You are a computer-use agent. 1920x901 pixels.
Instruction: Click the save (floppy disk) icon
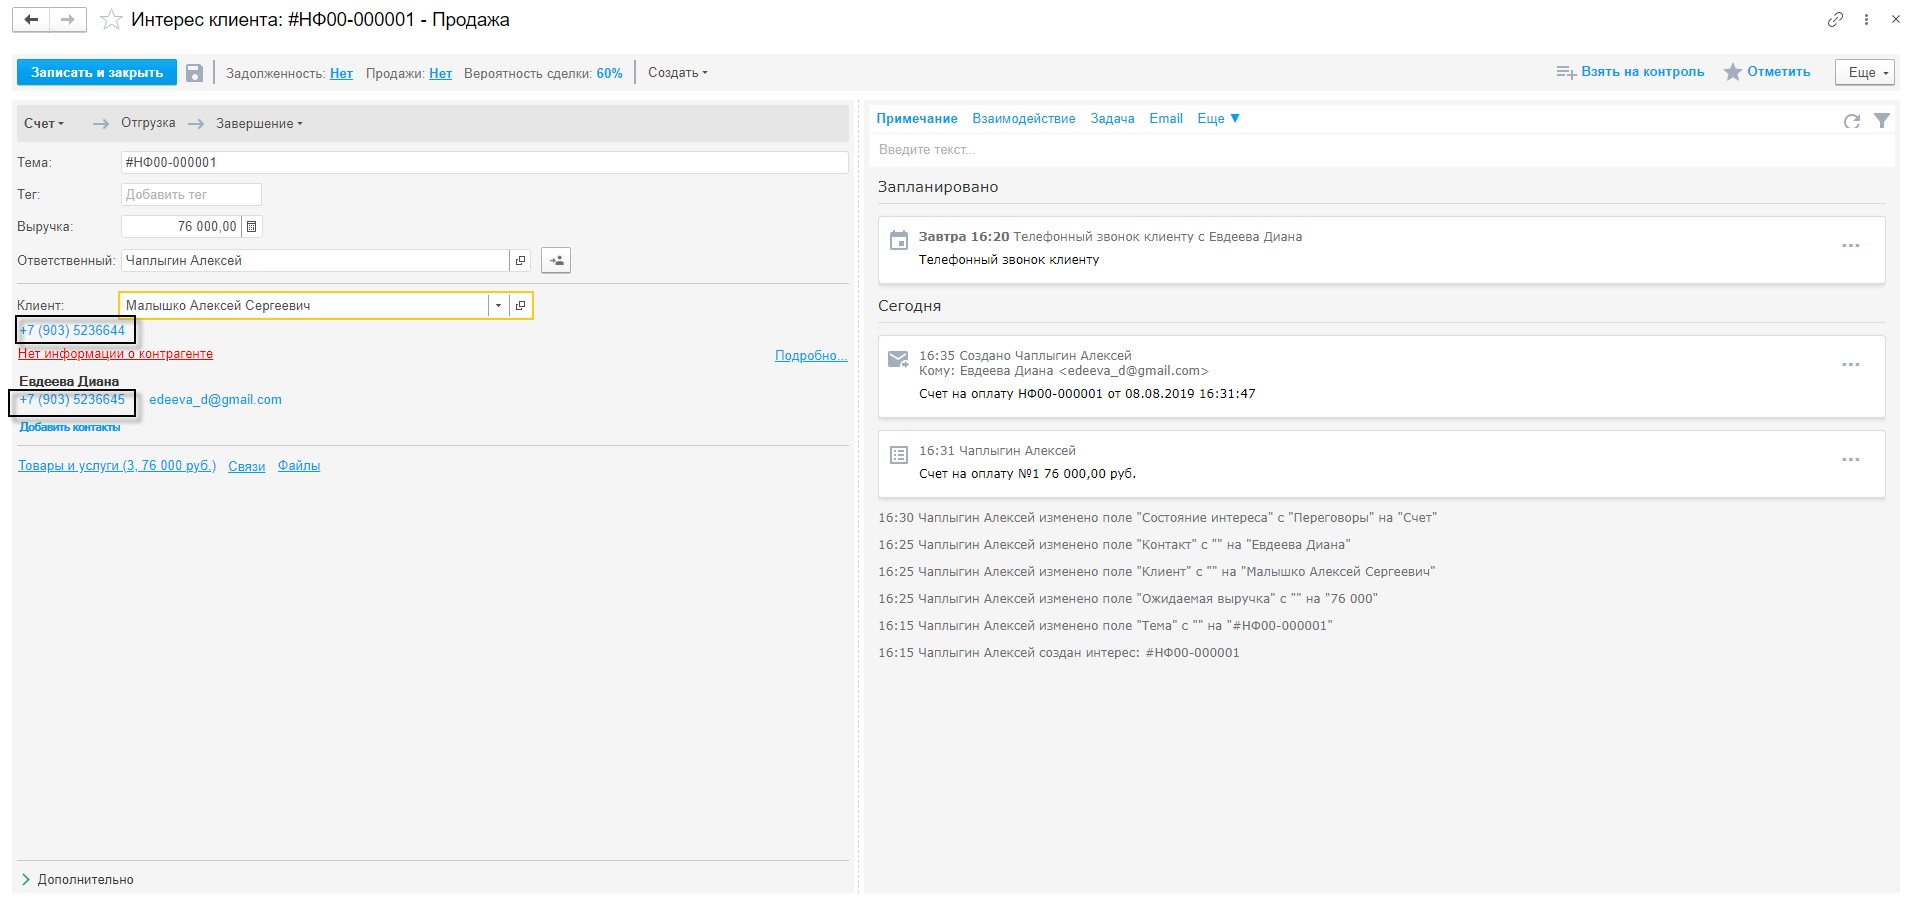(x=195, y=73)
